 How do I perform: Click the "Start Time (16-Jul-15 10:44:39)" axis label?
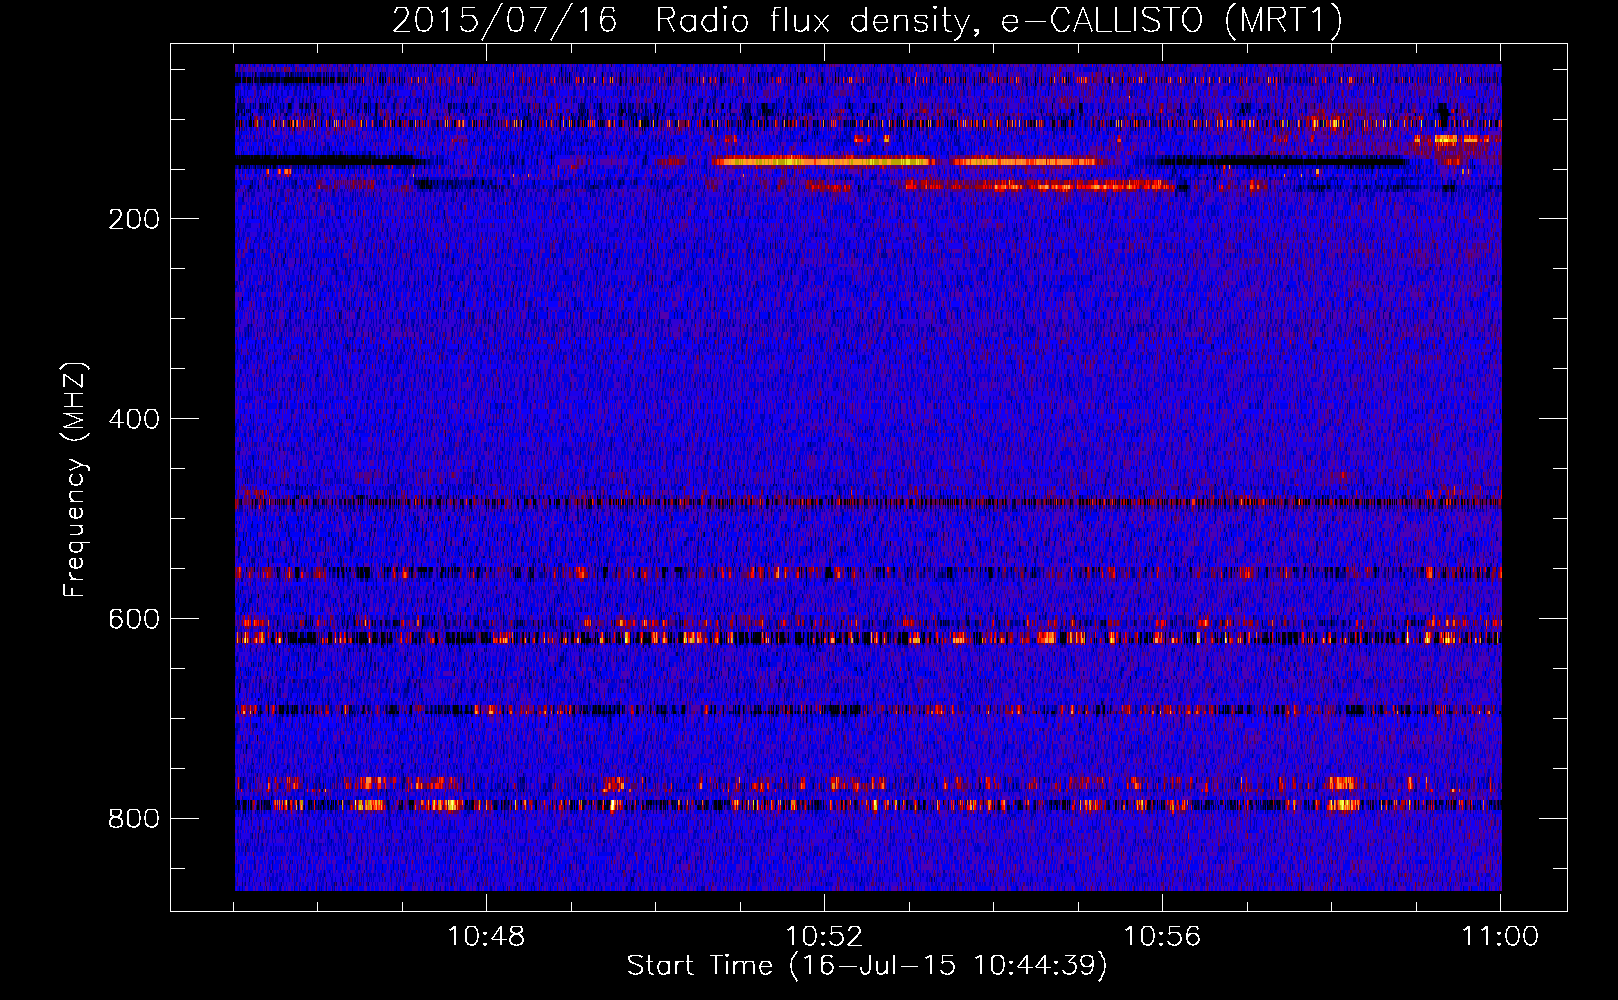pyautogui.click(x=867, y=966)
